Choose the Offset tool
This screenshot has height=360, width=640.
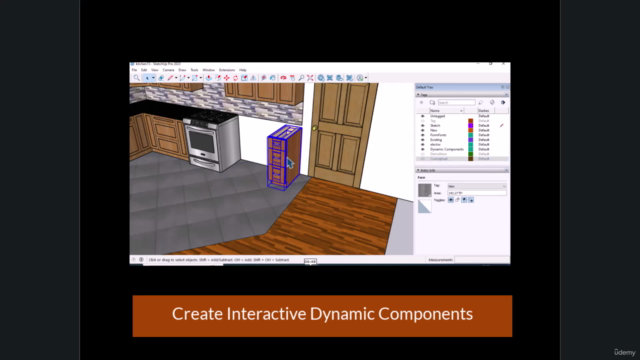[x=218, y=78]
